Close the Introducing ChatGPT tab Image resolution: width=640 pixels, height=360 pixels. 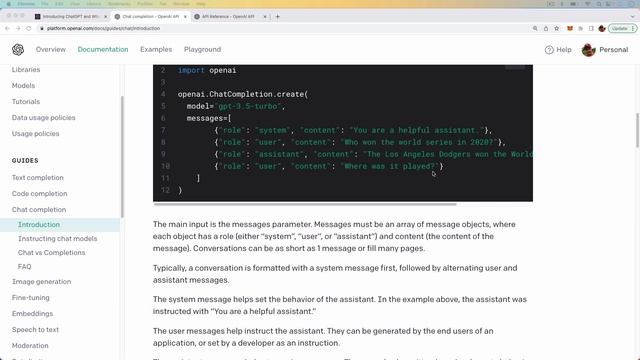point(105,17)
